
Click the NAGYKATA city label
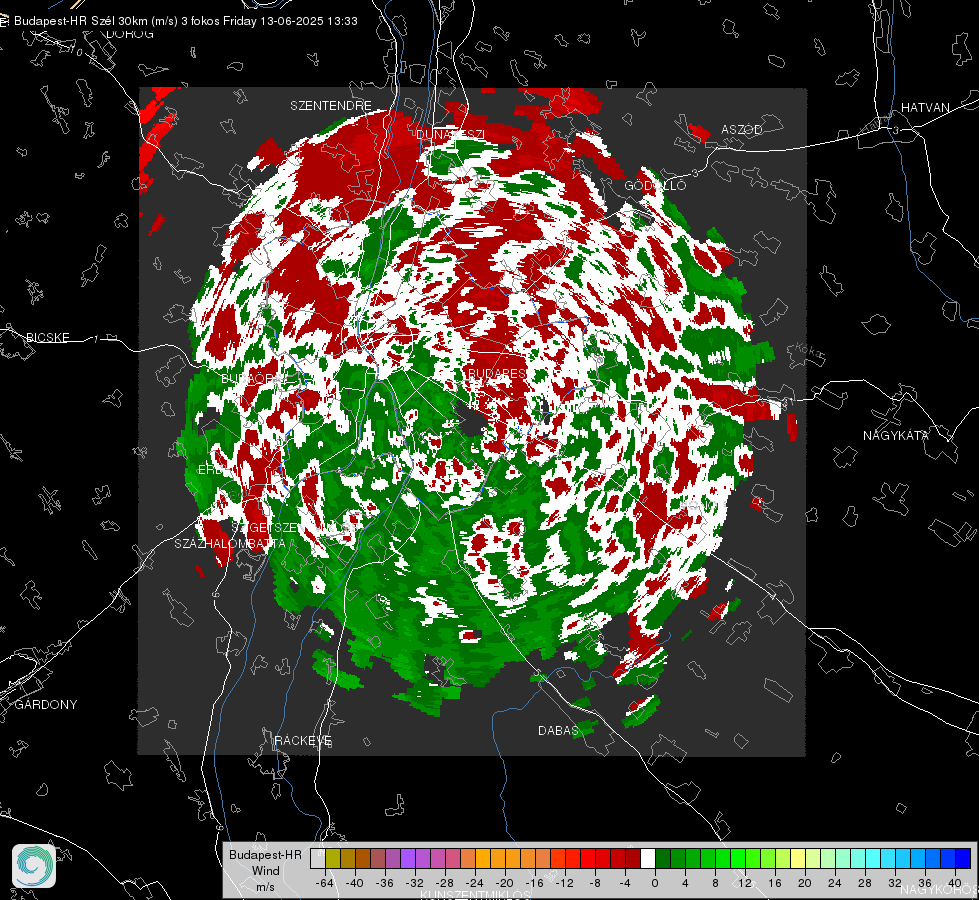point(895,435)
